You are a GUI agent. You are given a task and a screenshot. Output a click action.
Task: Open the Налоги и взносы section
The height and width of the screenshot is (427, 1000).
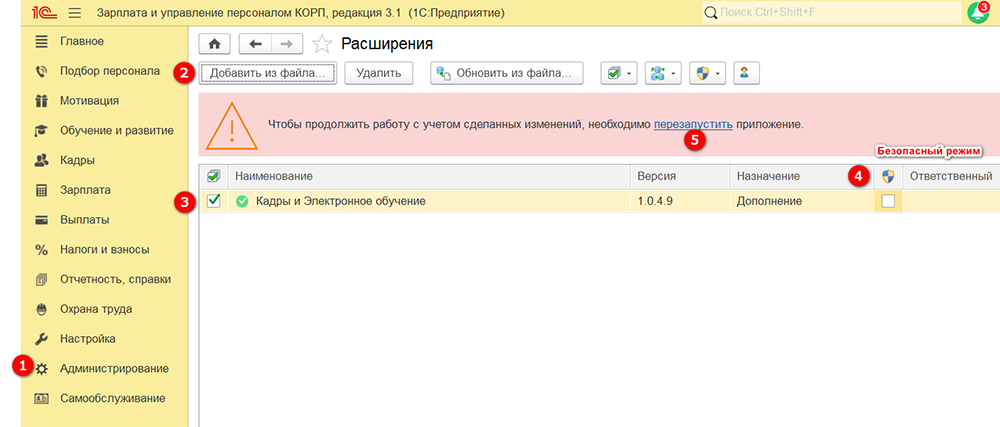point(105,249)
